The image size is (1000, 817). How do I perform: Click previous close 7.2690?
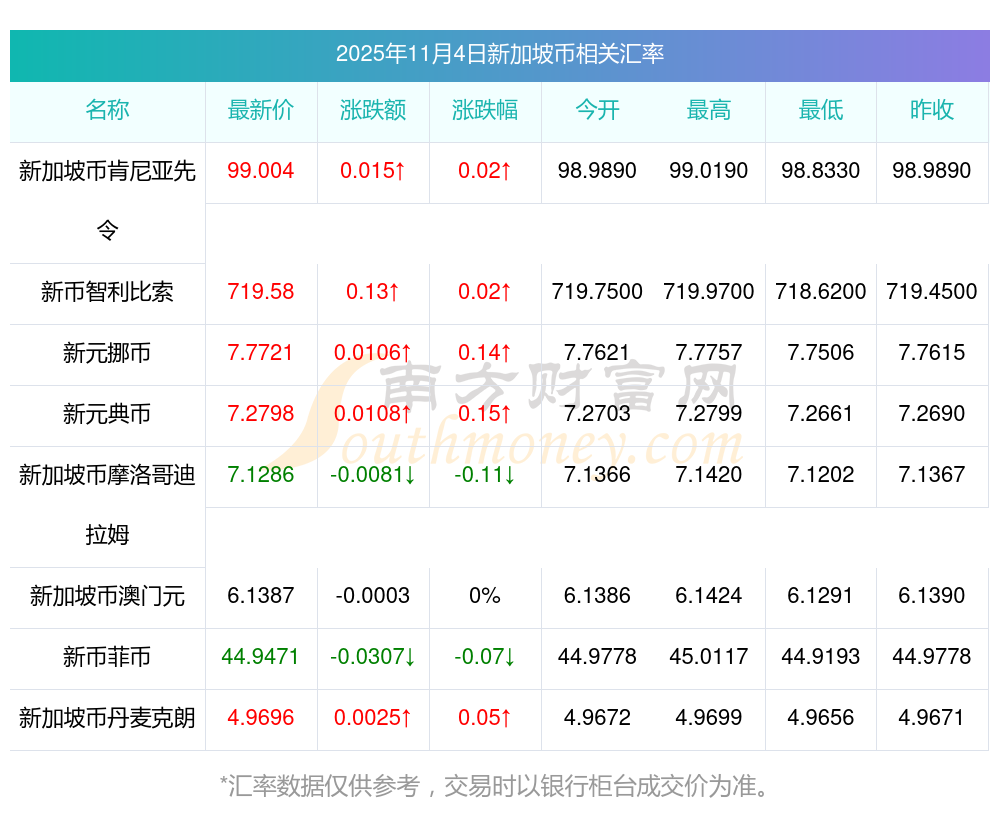(x=932, y=413)
